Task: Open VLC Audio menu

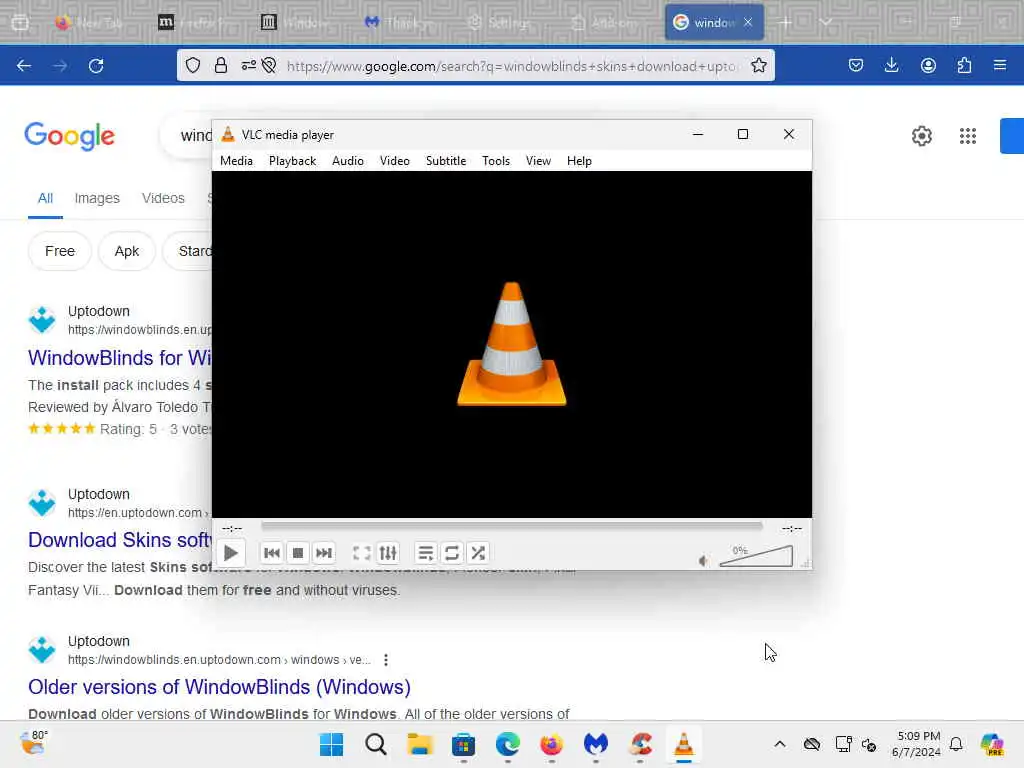Action: (x=347, y=161)
